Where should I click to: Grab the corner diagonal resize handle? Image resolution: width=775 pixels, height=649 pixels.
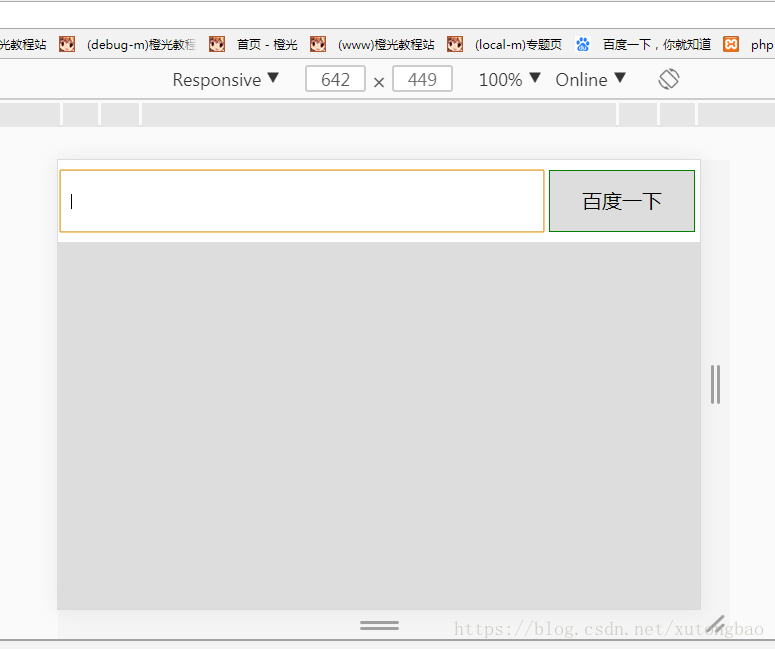pyautogui.click(x=716, y=624)
